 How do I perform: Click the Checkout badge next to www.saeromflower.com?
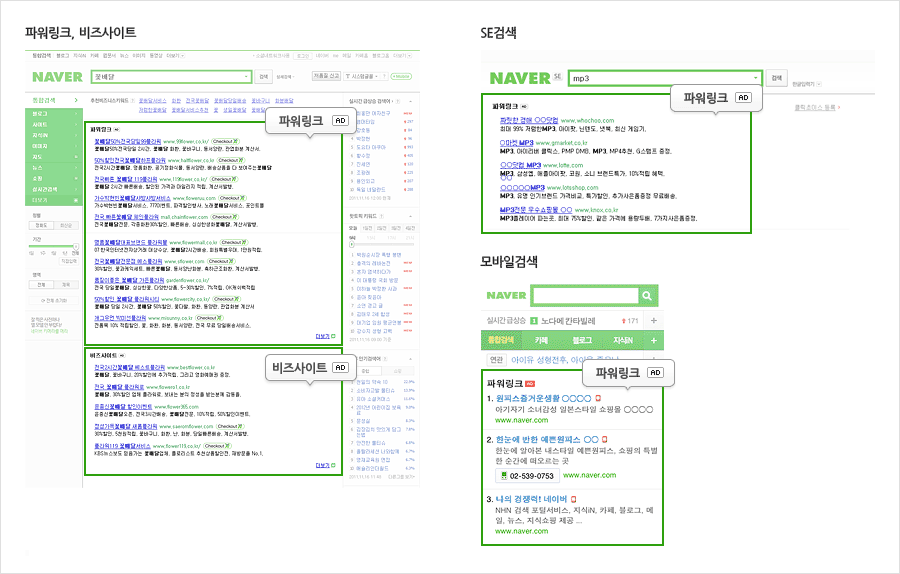pos(230,426)
